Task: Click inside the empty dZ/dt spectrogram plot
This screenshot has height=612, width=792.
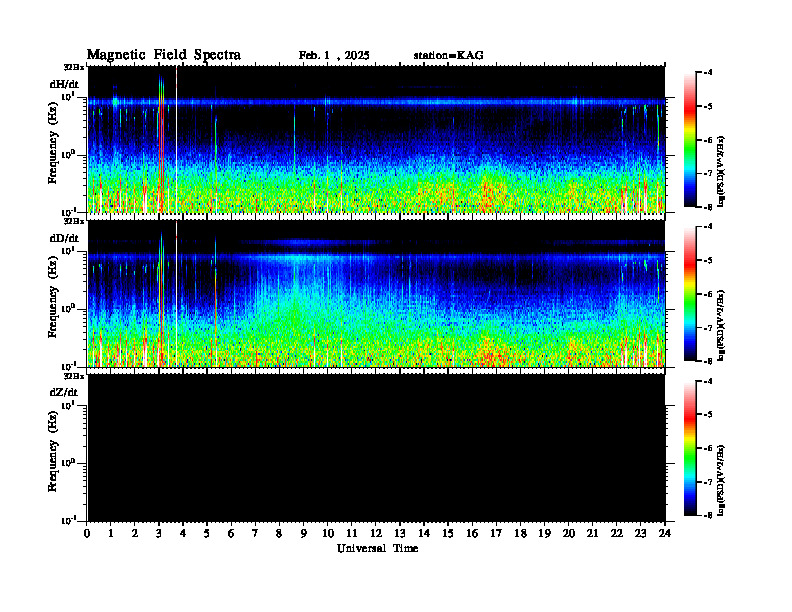Action: (x=376, y=448)
